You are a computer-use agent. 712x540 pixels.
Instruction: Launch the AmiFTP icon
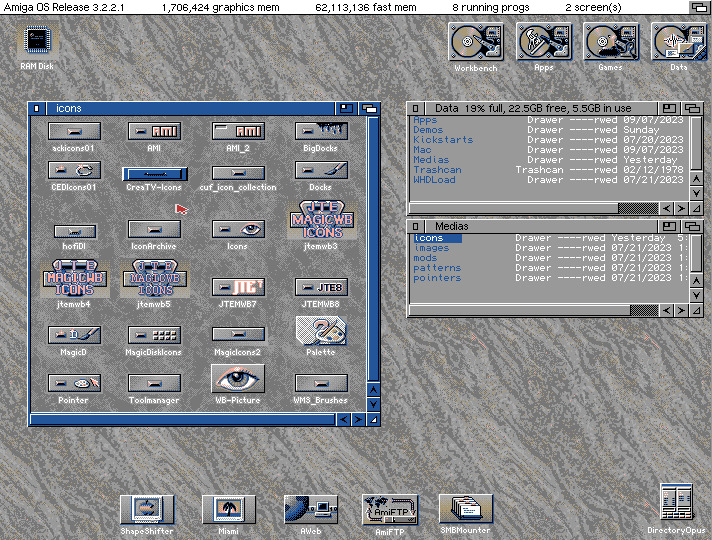pos(390,510)
